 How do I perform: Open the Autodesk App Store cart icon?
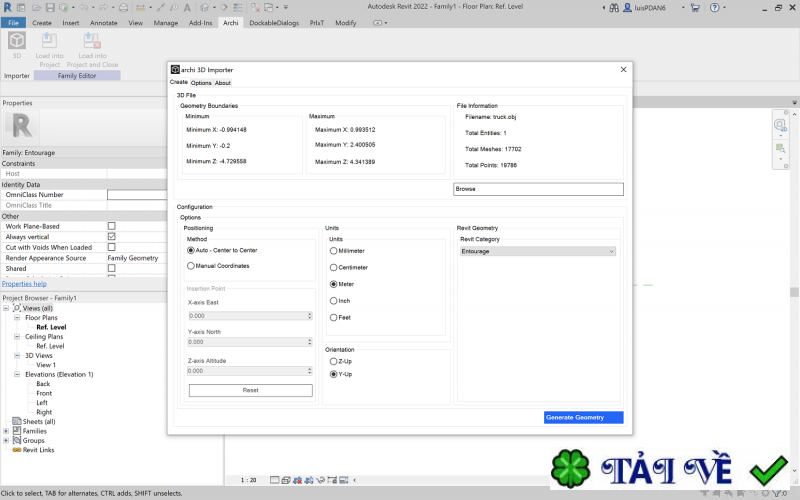[695, 8]
